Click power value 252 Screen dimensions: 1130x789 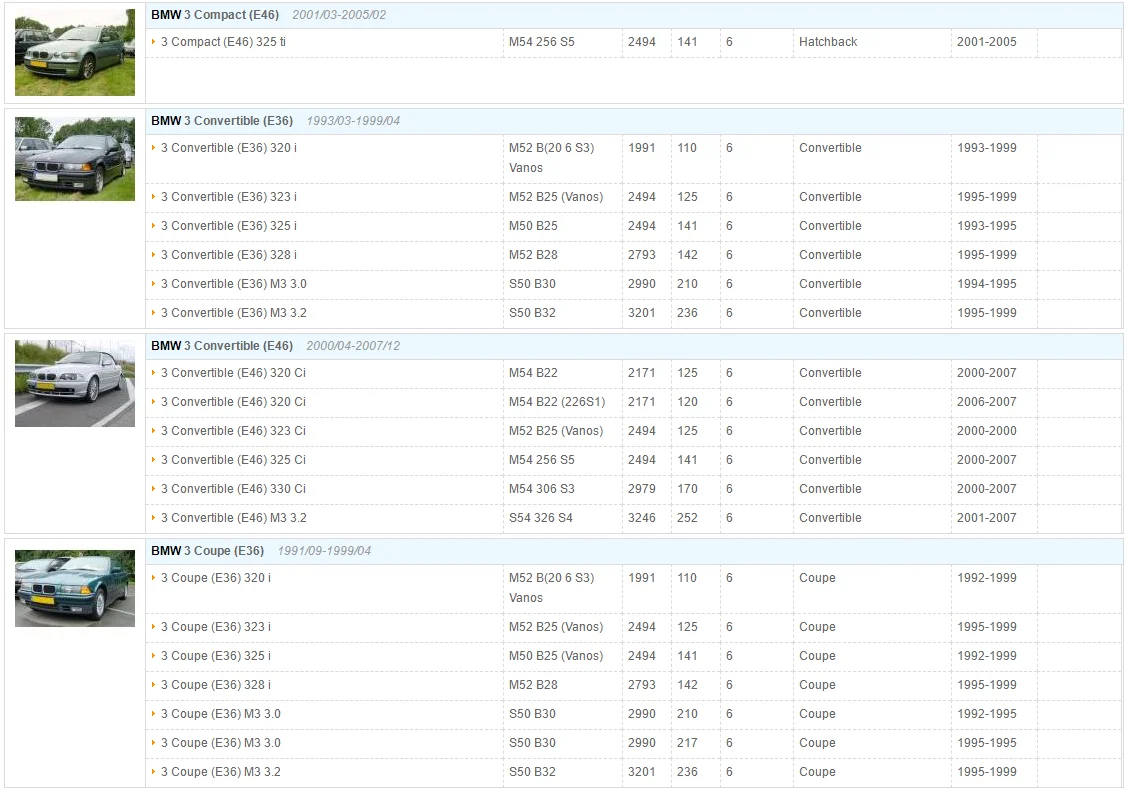[x=688, y=518]
